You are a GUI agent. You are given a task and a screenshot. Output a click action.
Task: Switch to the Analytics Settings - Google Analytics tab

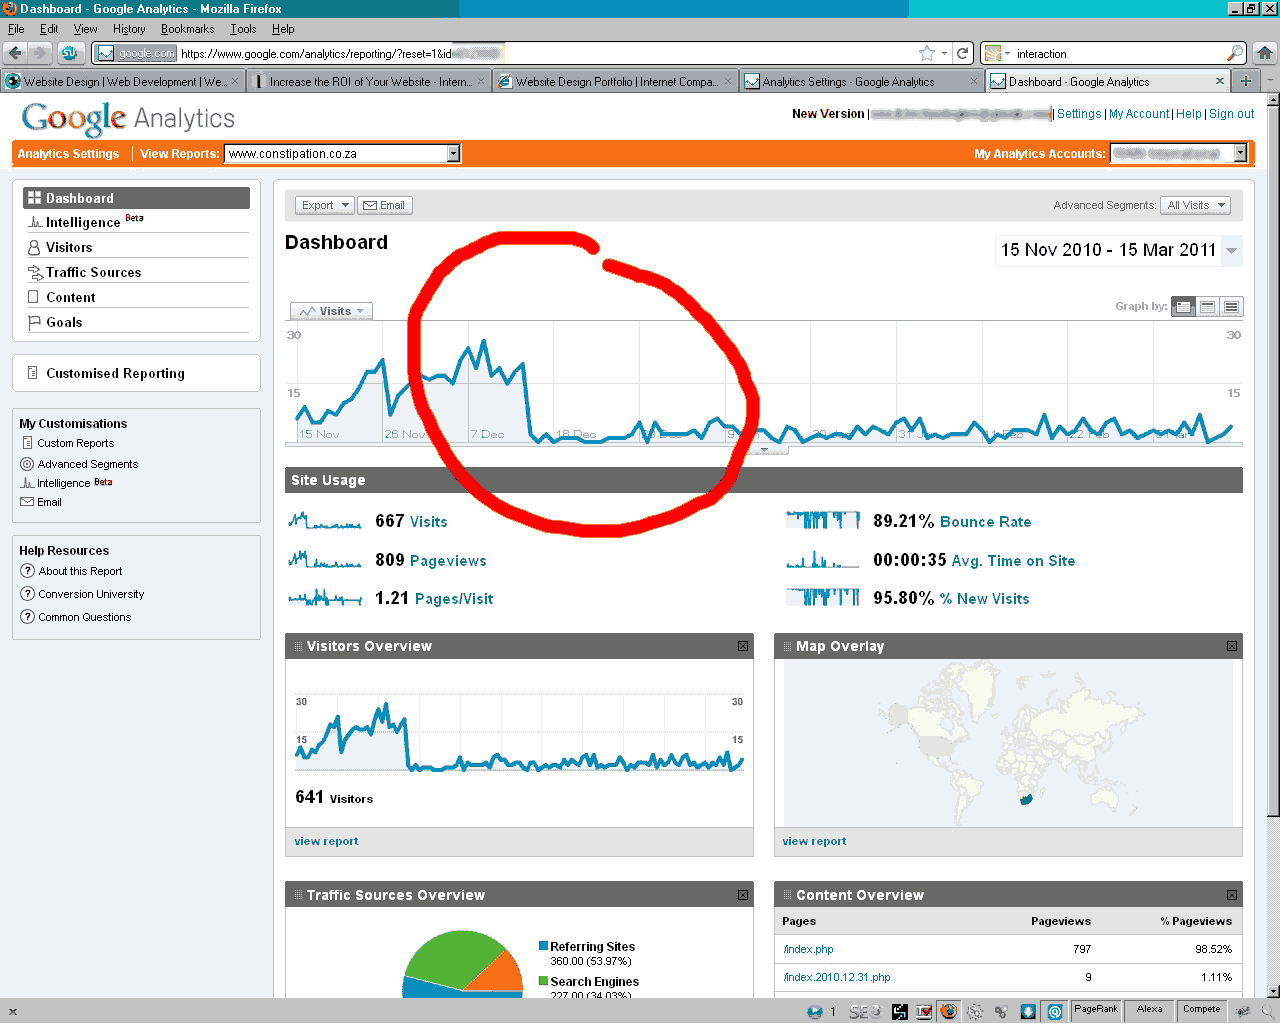click(860, 82)
